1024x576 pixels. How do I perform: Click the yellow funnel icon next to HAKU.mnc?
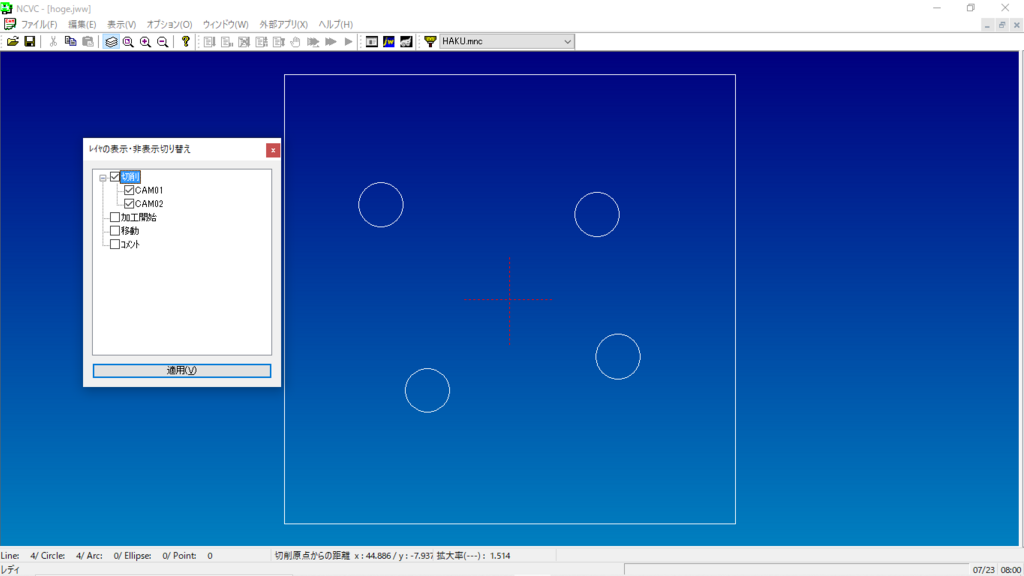(430, 41)
